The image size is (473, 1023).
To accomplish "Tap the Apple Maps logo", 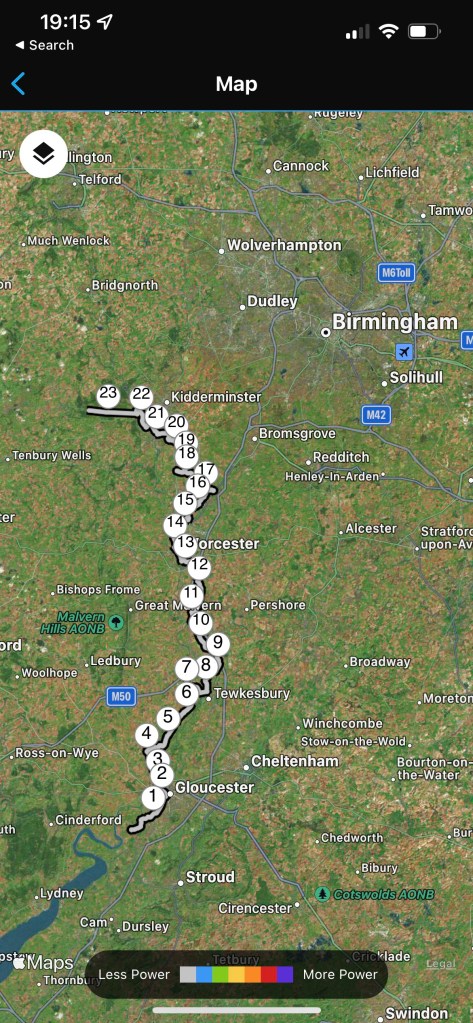I will [x=42, y=963].
